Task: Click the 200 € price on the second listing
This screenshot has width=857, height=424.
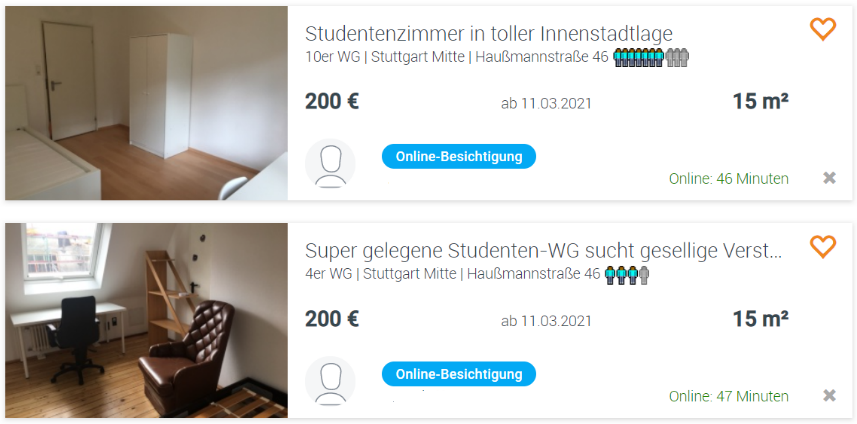Action: point(332,319)
